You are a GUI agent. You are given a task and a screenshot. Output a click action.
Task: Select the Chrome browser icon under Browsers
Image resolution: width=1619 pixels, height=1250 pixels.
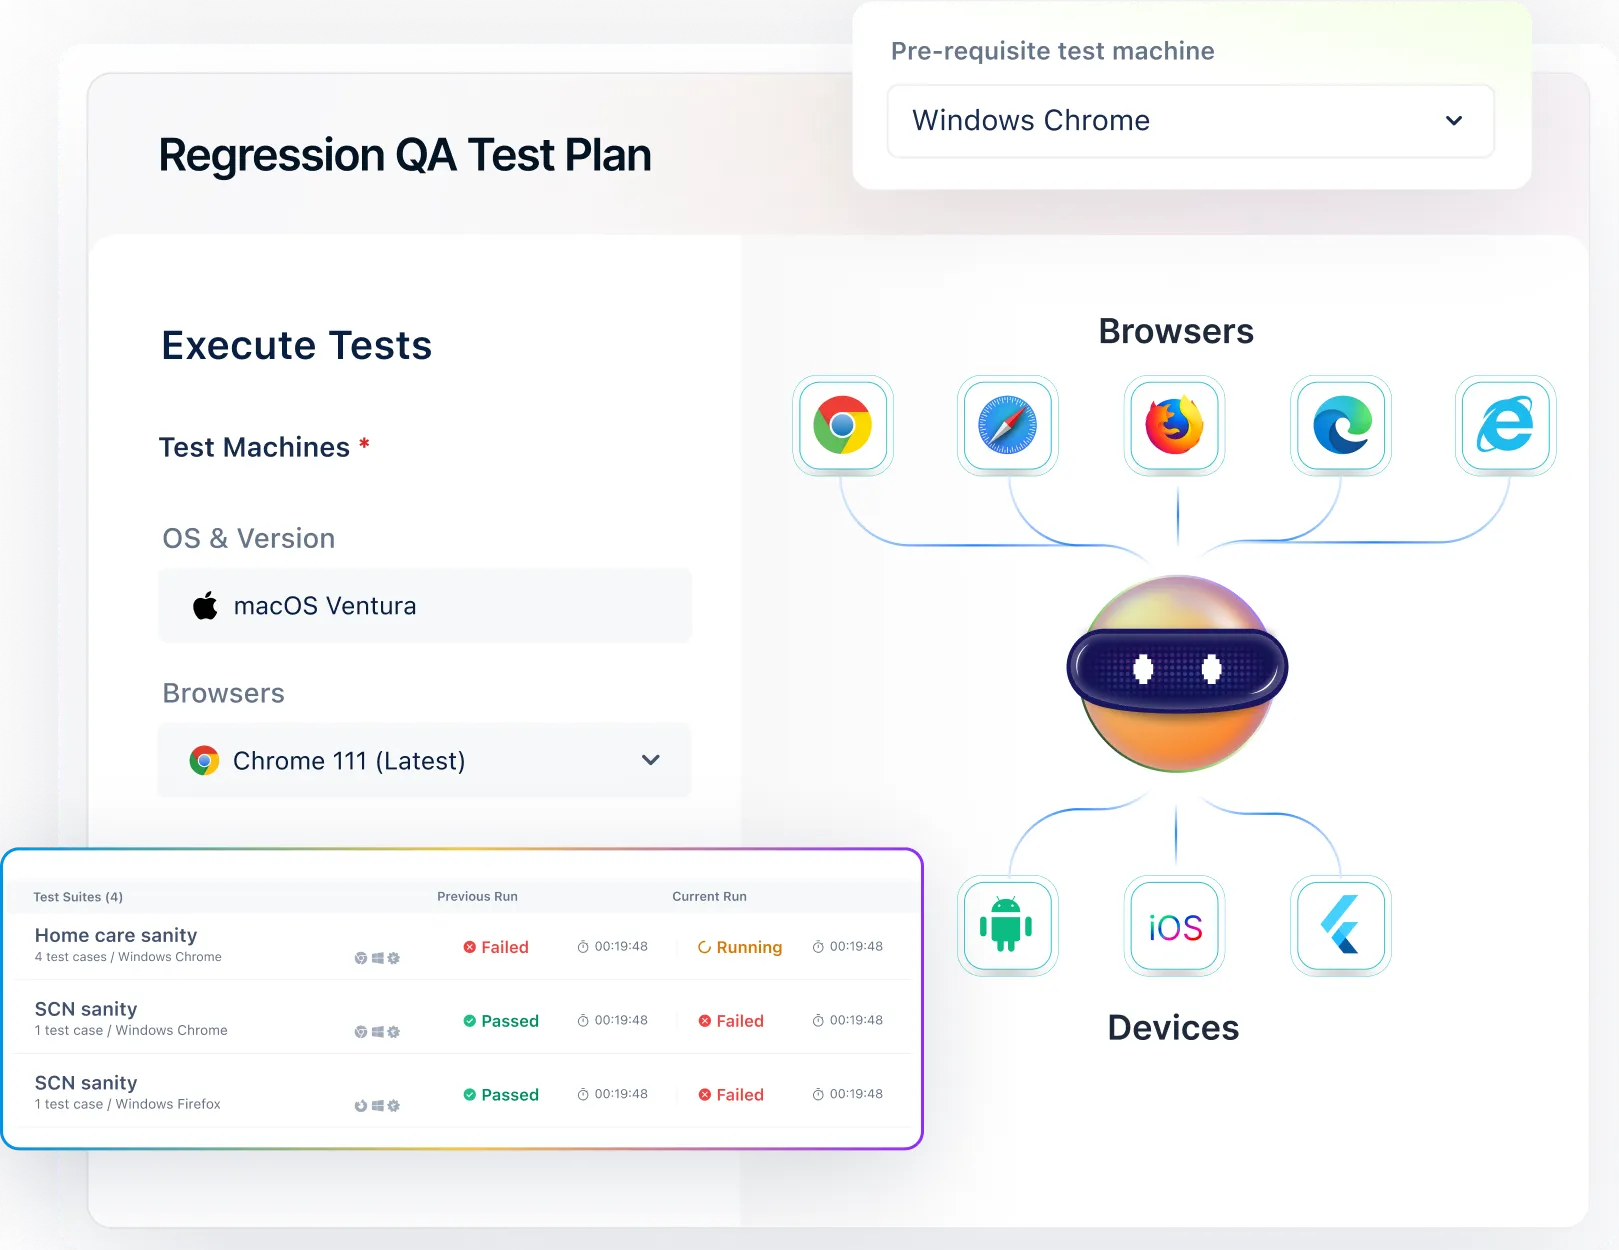pos(842,425)
